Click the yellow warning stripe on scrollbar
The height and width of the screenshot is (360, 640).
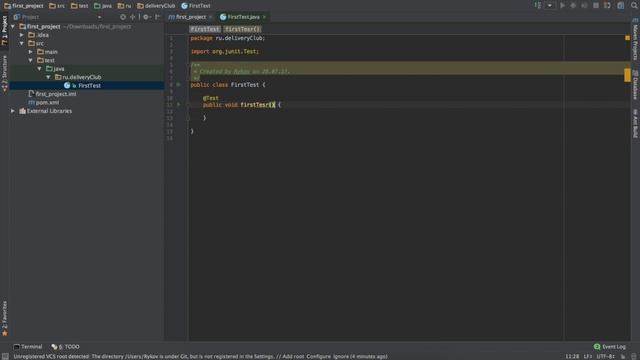pyautogui.click(x=627, y=75)
